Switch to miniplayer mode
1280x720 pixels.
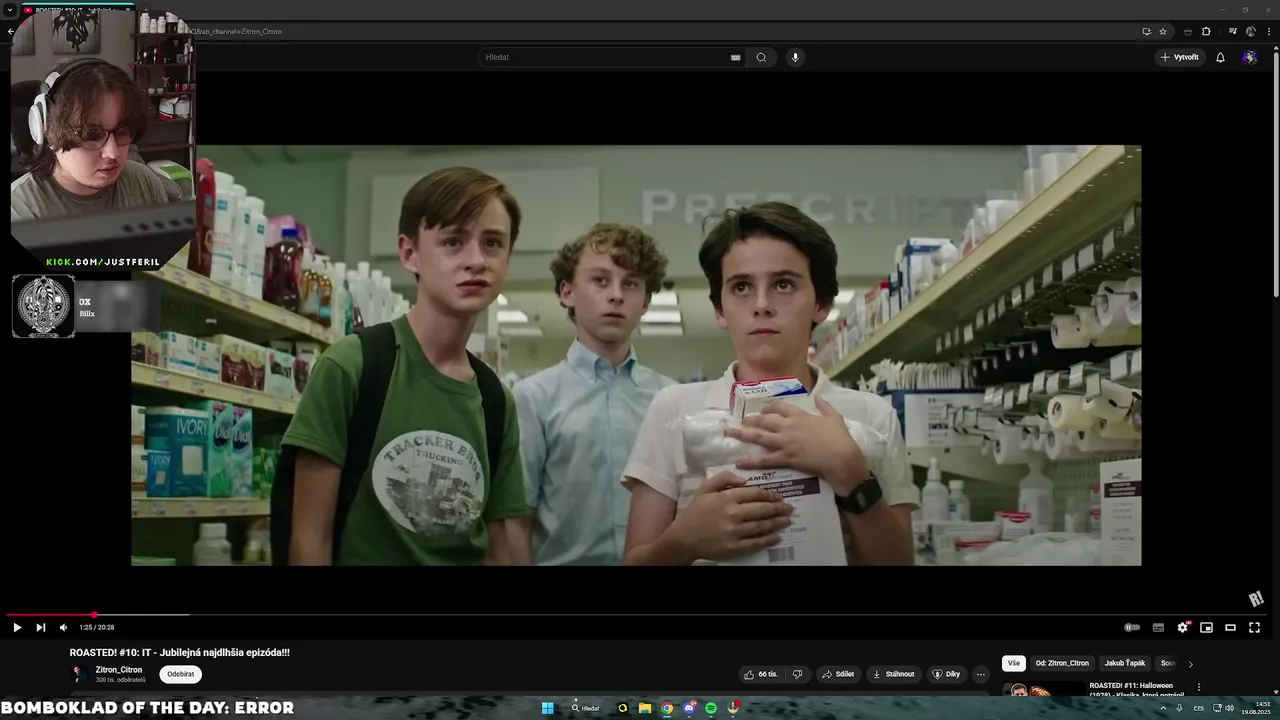point(1206,627)
